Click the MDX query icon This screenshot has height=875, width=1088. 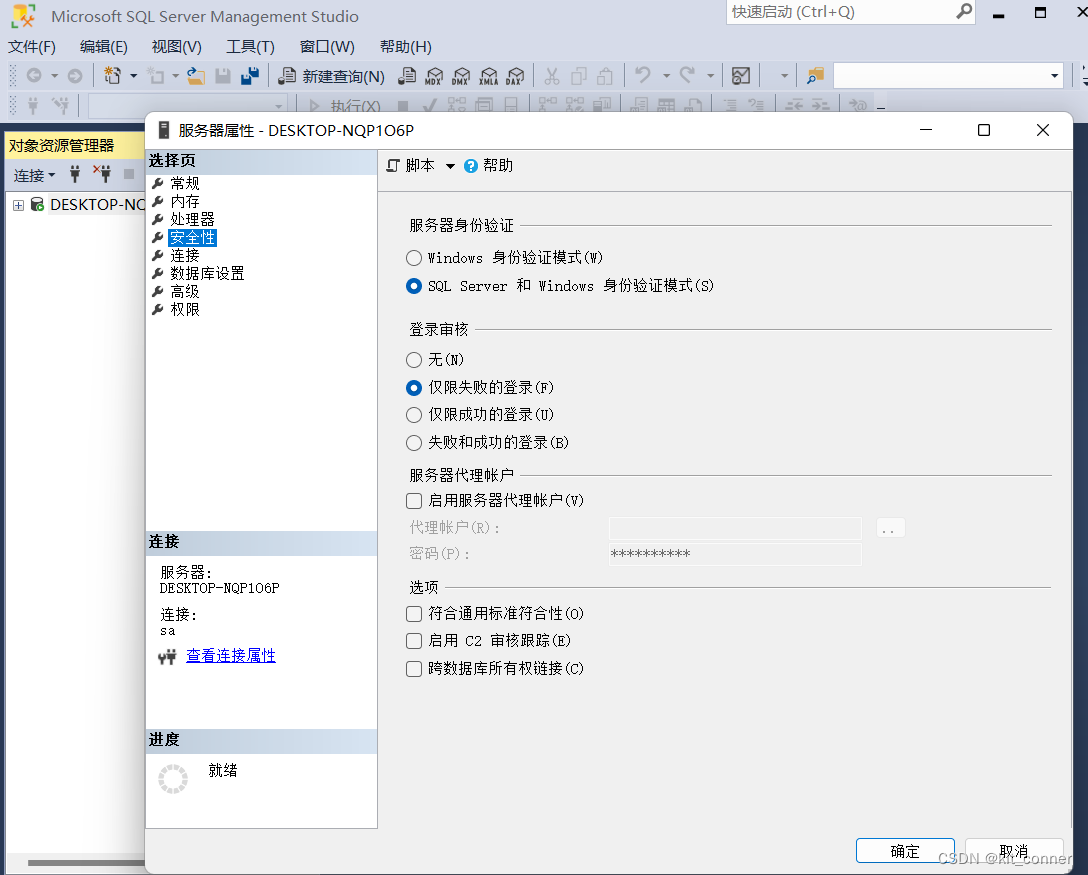(434, 76)
